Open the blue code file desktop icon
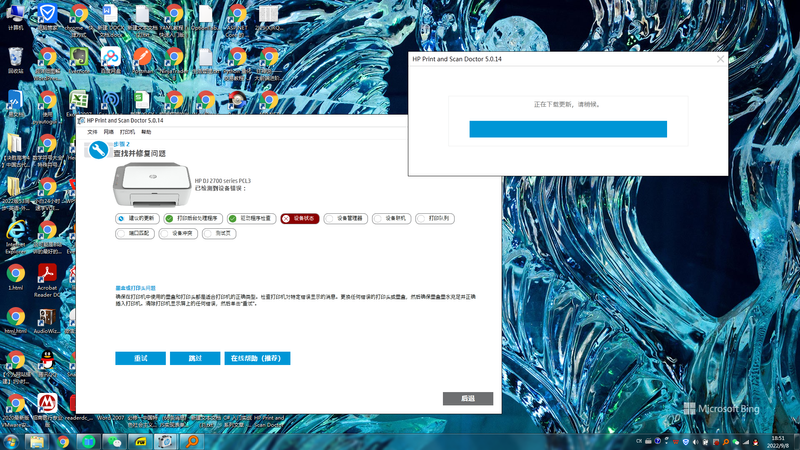Viewport: 800px width, 450px height. (16, 103)
